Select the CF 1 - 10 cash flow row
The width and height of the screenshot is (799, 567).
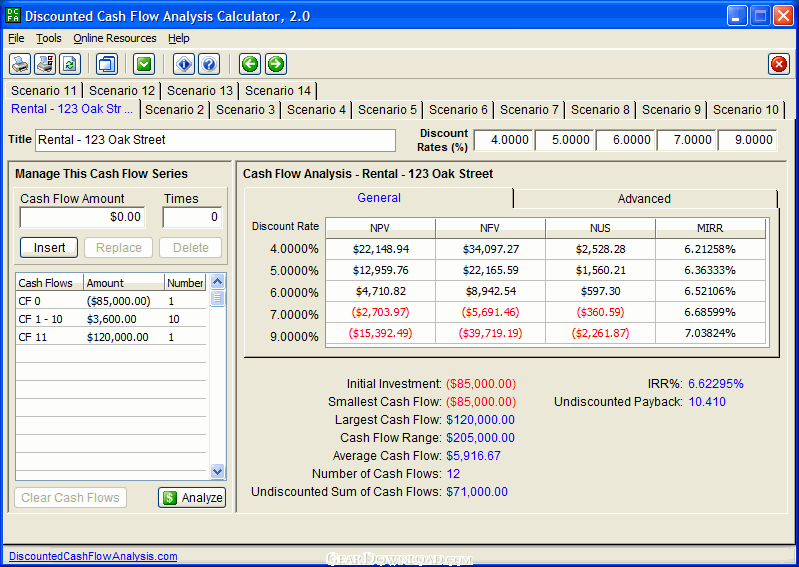point(111,319)
